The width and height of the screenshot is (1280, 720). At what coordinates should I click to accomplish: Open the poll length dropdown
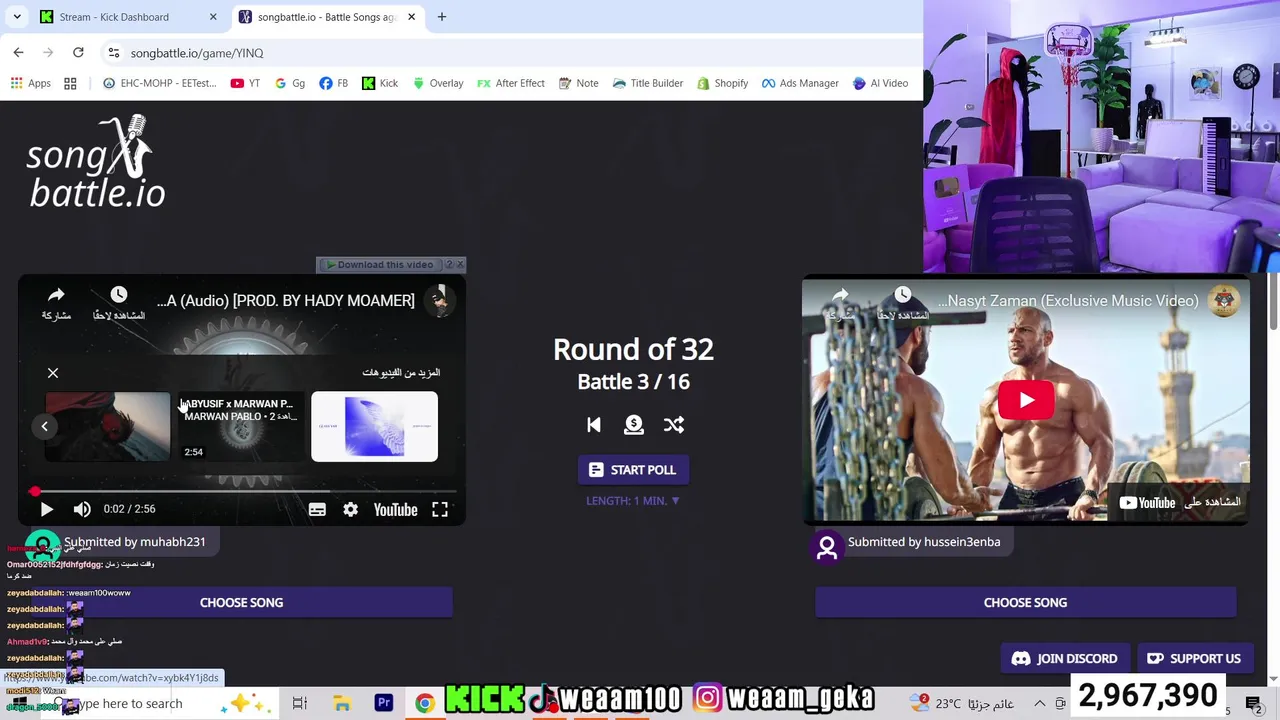(x=633, y=501)
